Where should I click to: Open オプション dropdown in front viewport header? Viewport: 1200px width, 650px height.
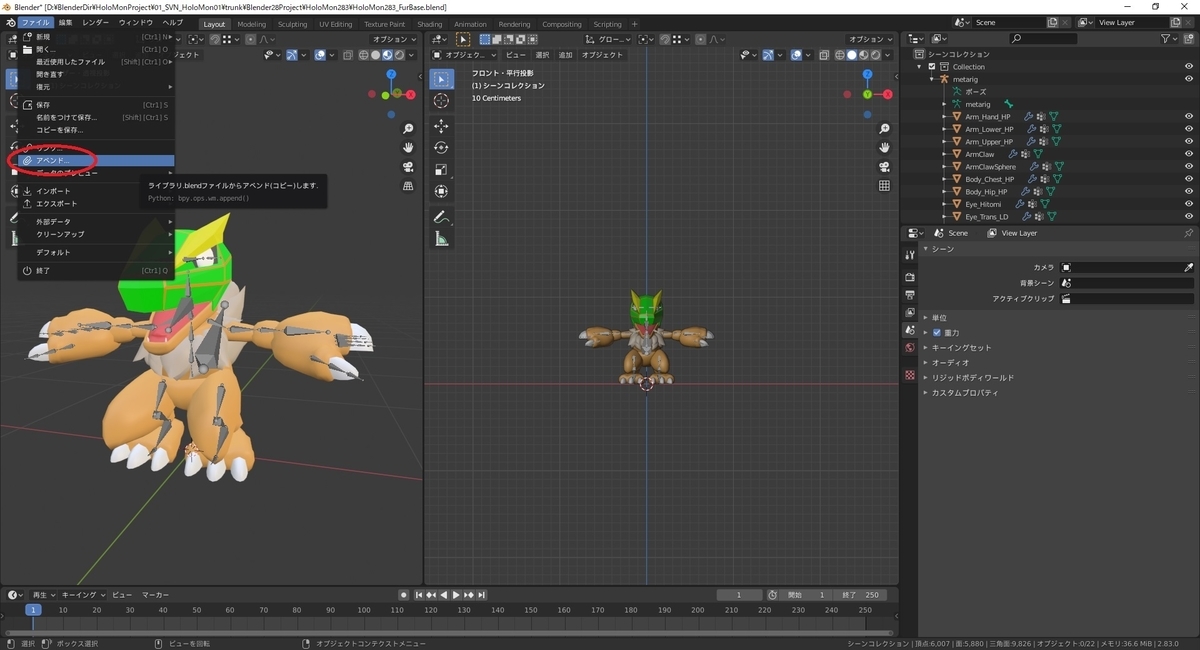click(869, 40)
